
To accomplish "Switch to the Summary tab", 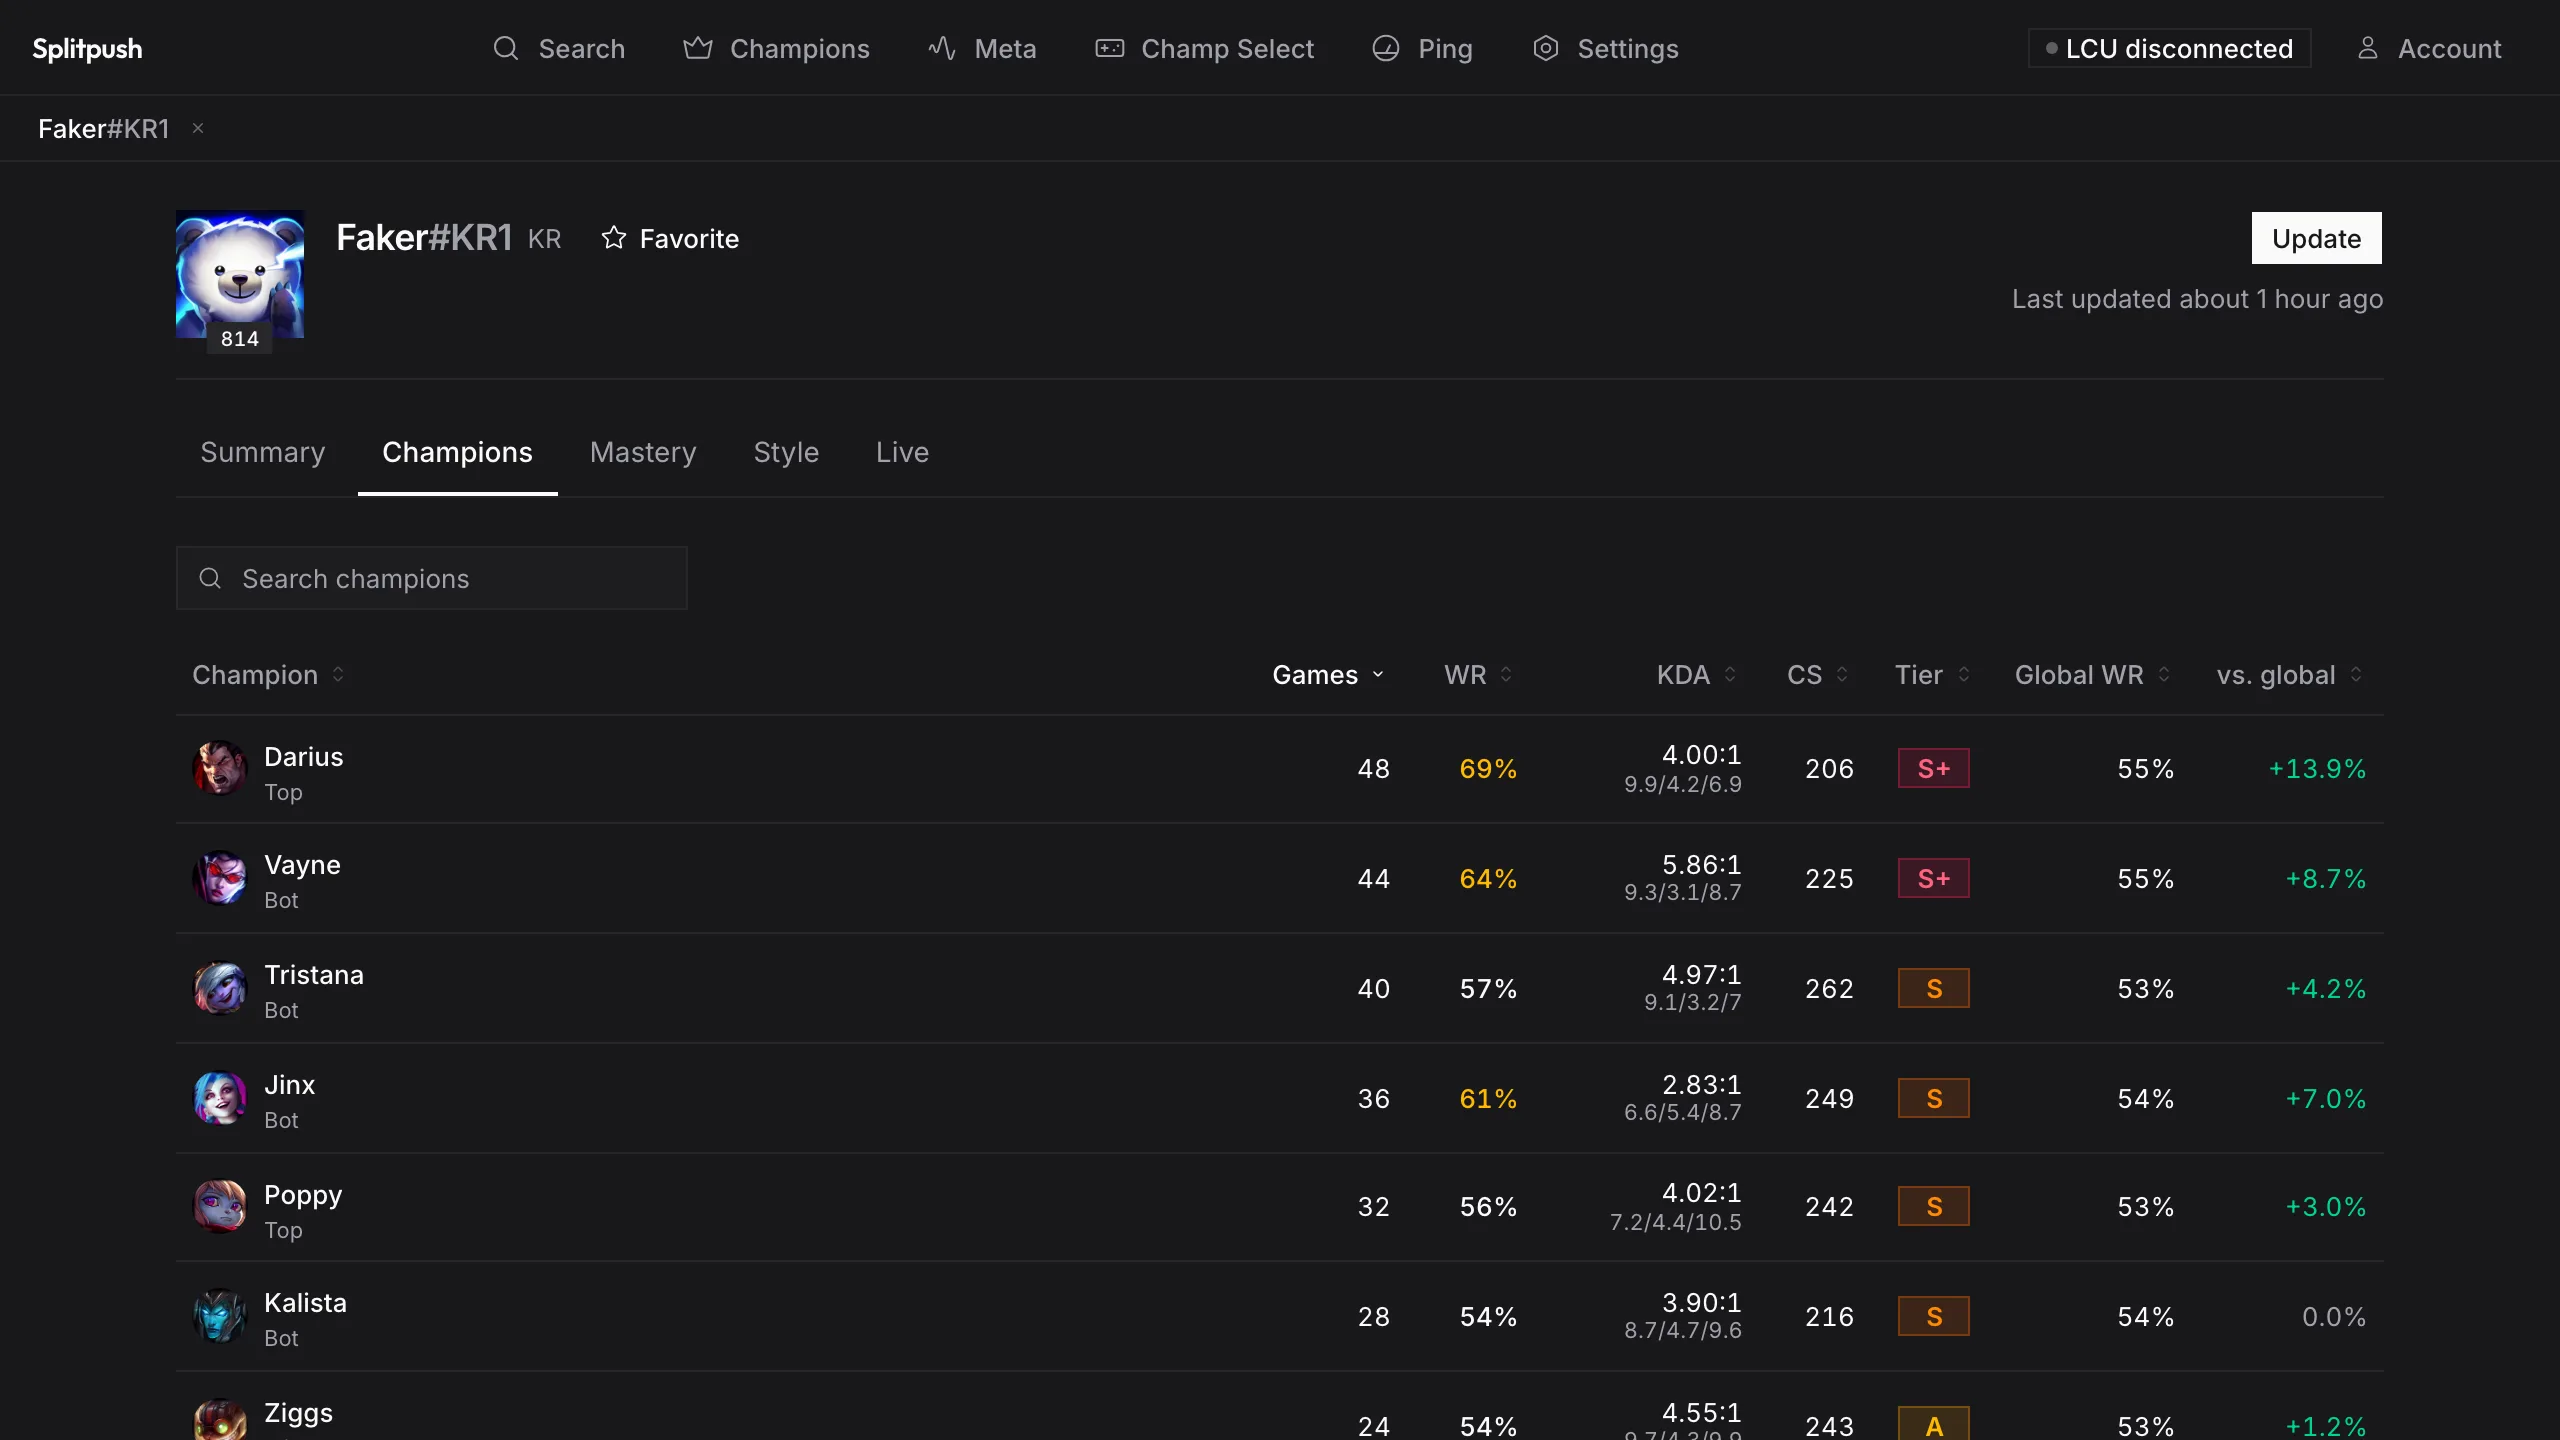I will (263, 452).
